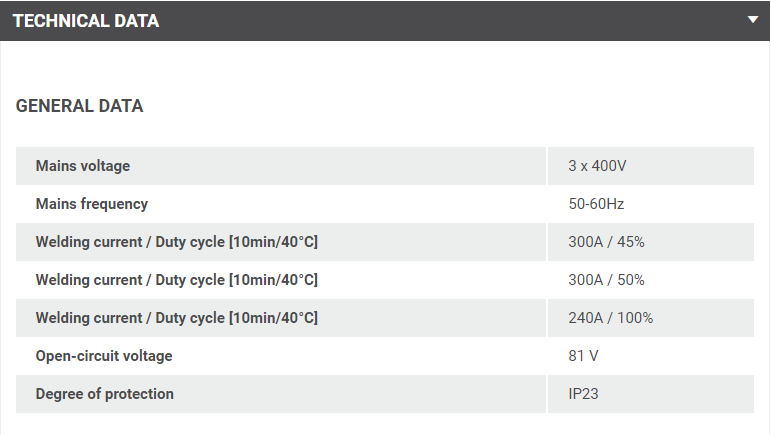
Task: Collapse the Technical Data section arrow
Action: 752,20
